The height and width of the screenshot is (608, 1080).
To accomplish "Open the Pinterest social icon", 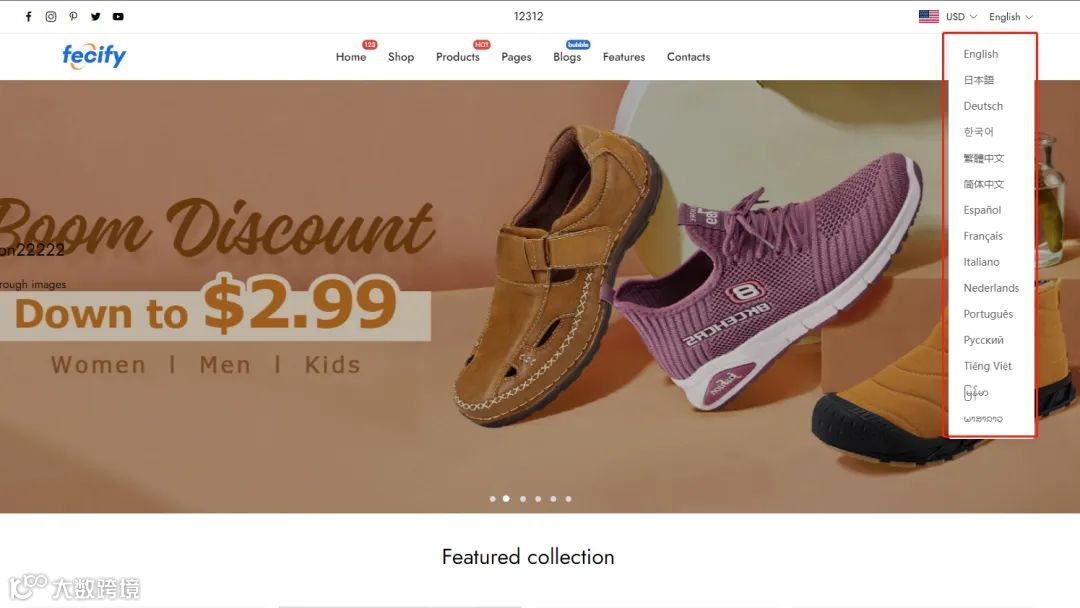I will pos(73,17).
